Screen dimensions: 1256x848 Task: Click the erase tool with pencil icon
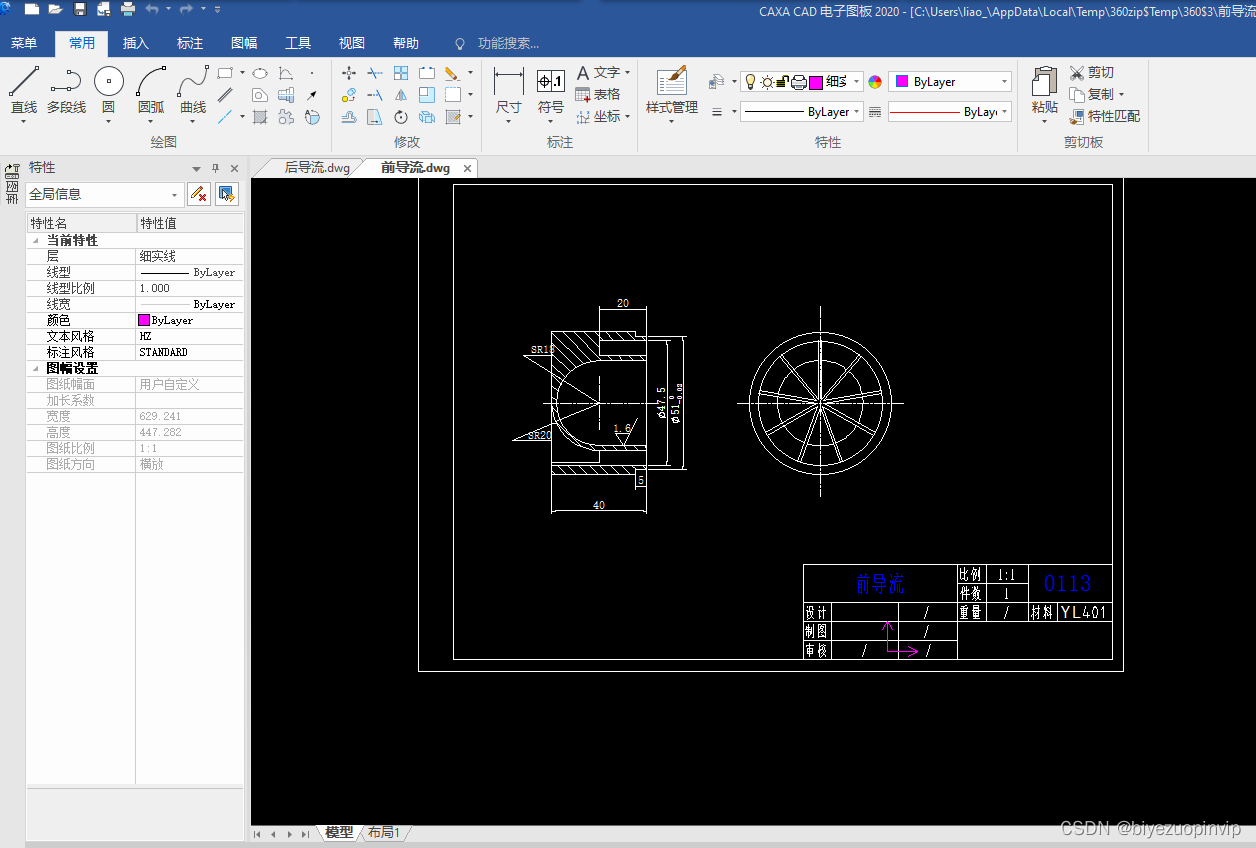coord(452,73)
